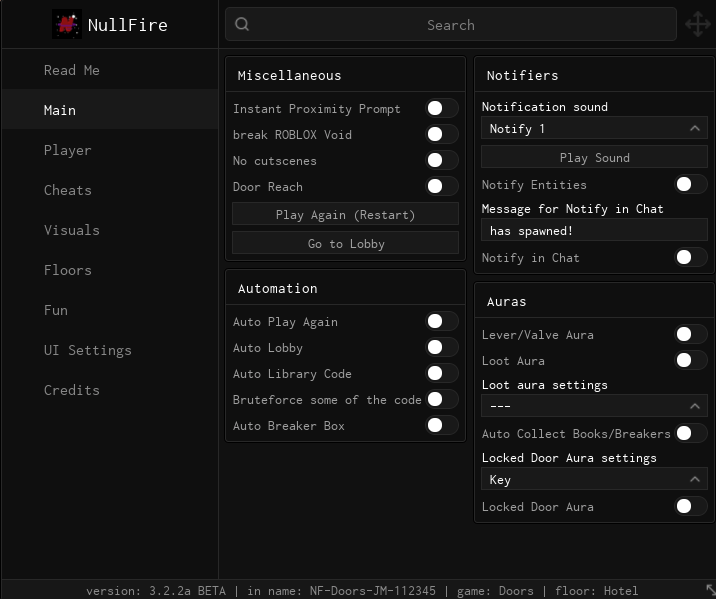
Task: Click the move window cross-arrows icon
Action: coord(698,24)
